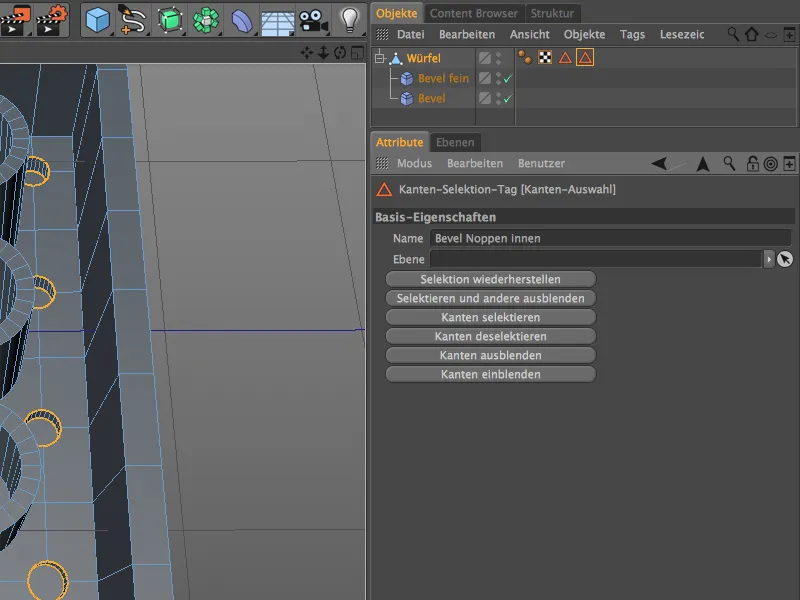Open the subdivision surface generator icon
Viewport: 800px width, 600px height.
(x=170, y=20)
